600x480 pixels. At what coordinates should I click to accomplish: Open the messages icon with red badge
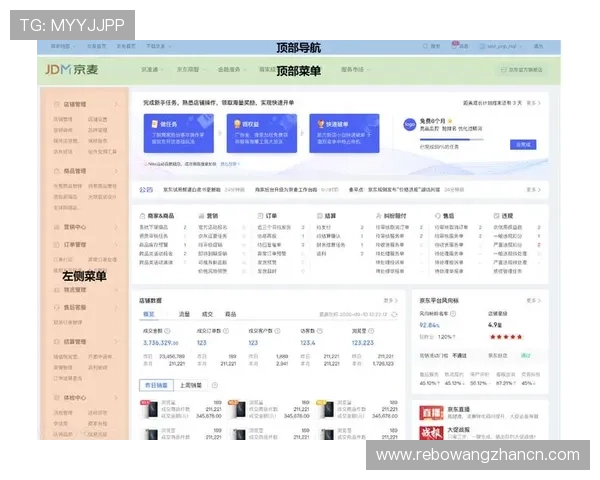click(x=455, y=45)
